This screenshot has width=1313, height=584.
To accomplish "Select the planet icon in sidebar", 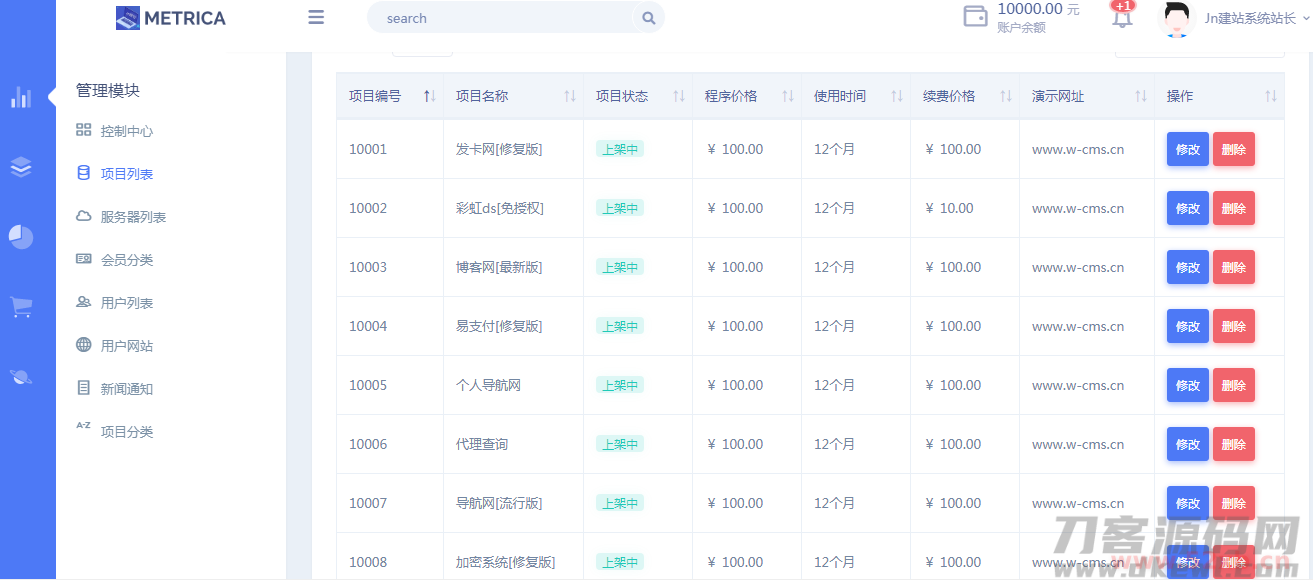I will coord(21,377).
